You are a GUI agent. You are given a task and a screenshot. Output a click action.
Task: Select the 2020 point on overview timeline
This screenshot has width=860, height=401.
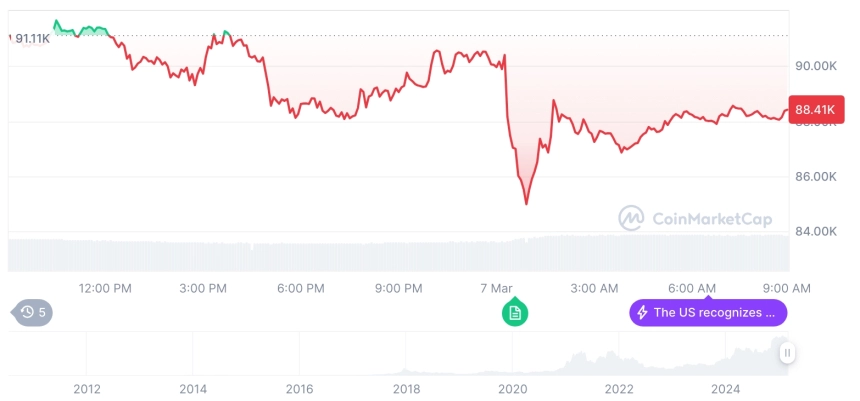click(512, 389)
